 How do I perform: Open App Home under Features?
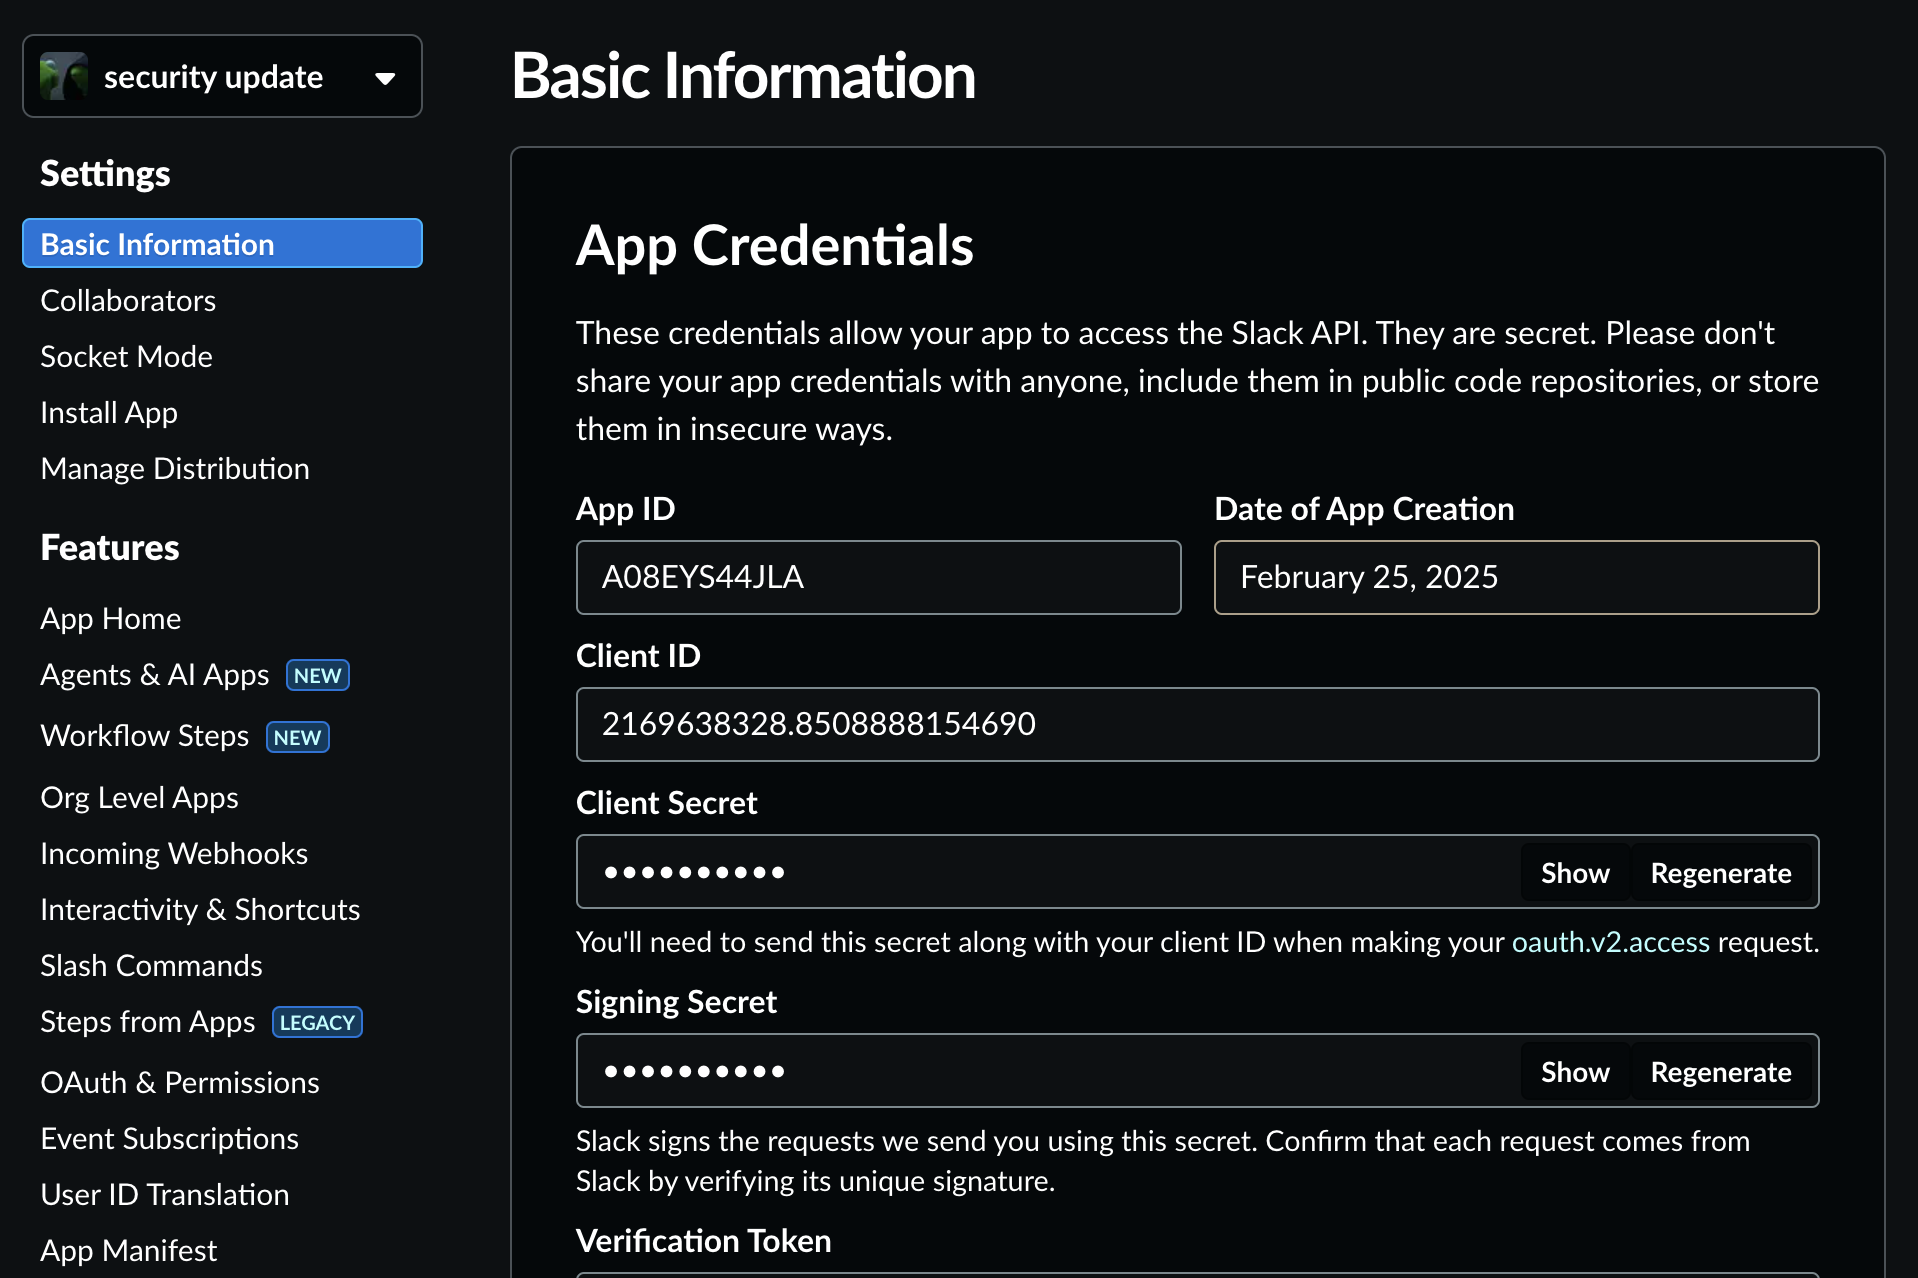point(111,618)
